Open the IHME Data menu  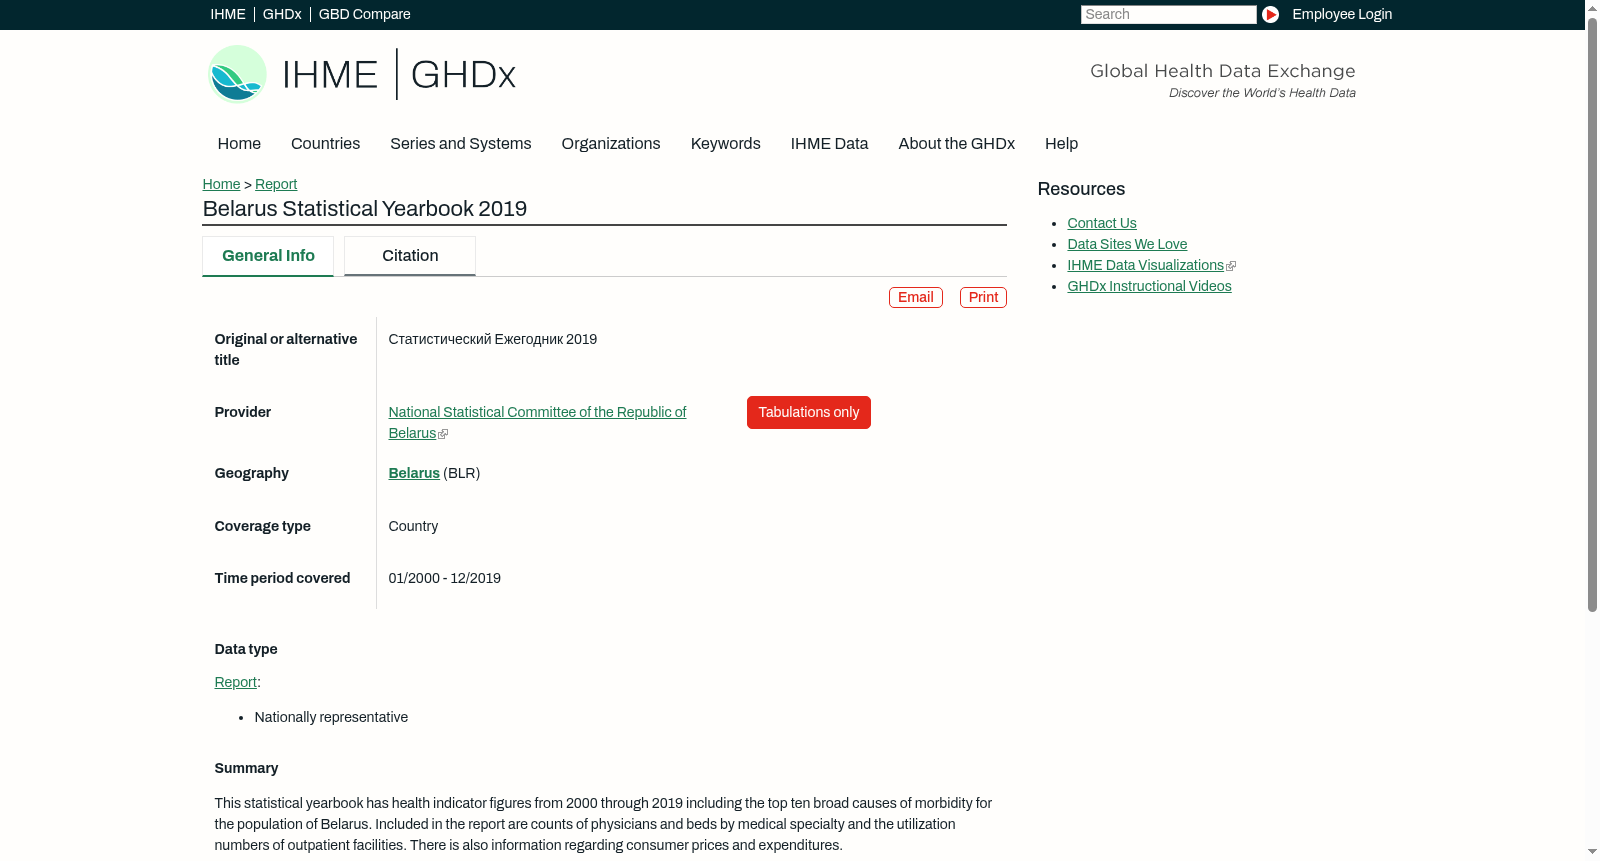click(830, 144)
